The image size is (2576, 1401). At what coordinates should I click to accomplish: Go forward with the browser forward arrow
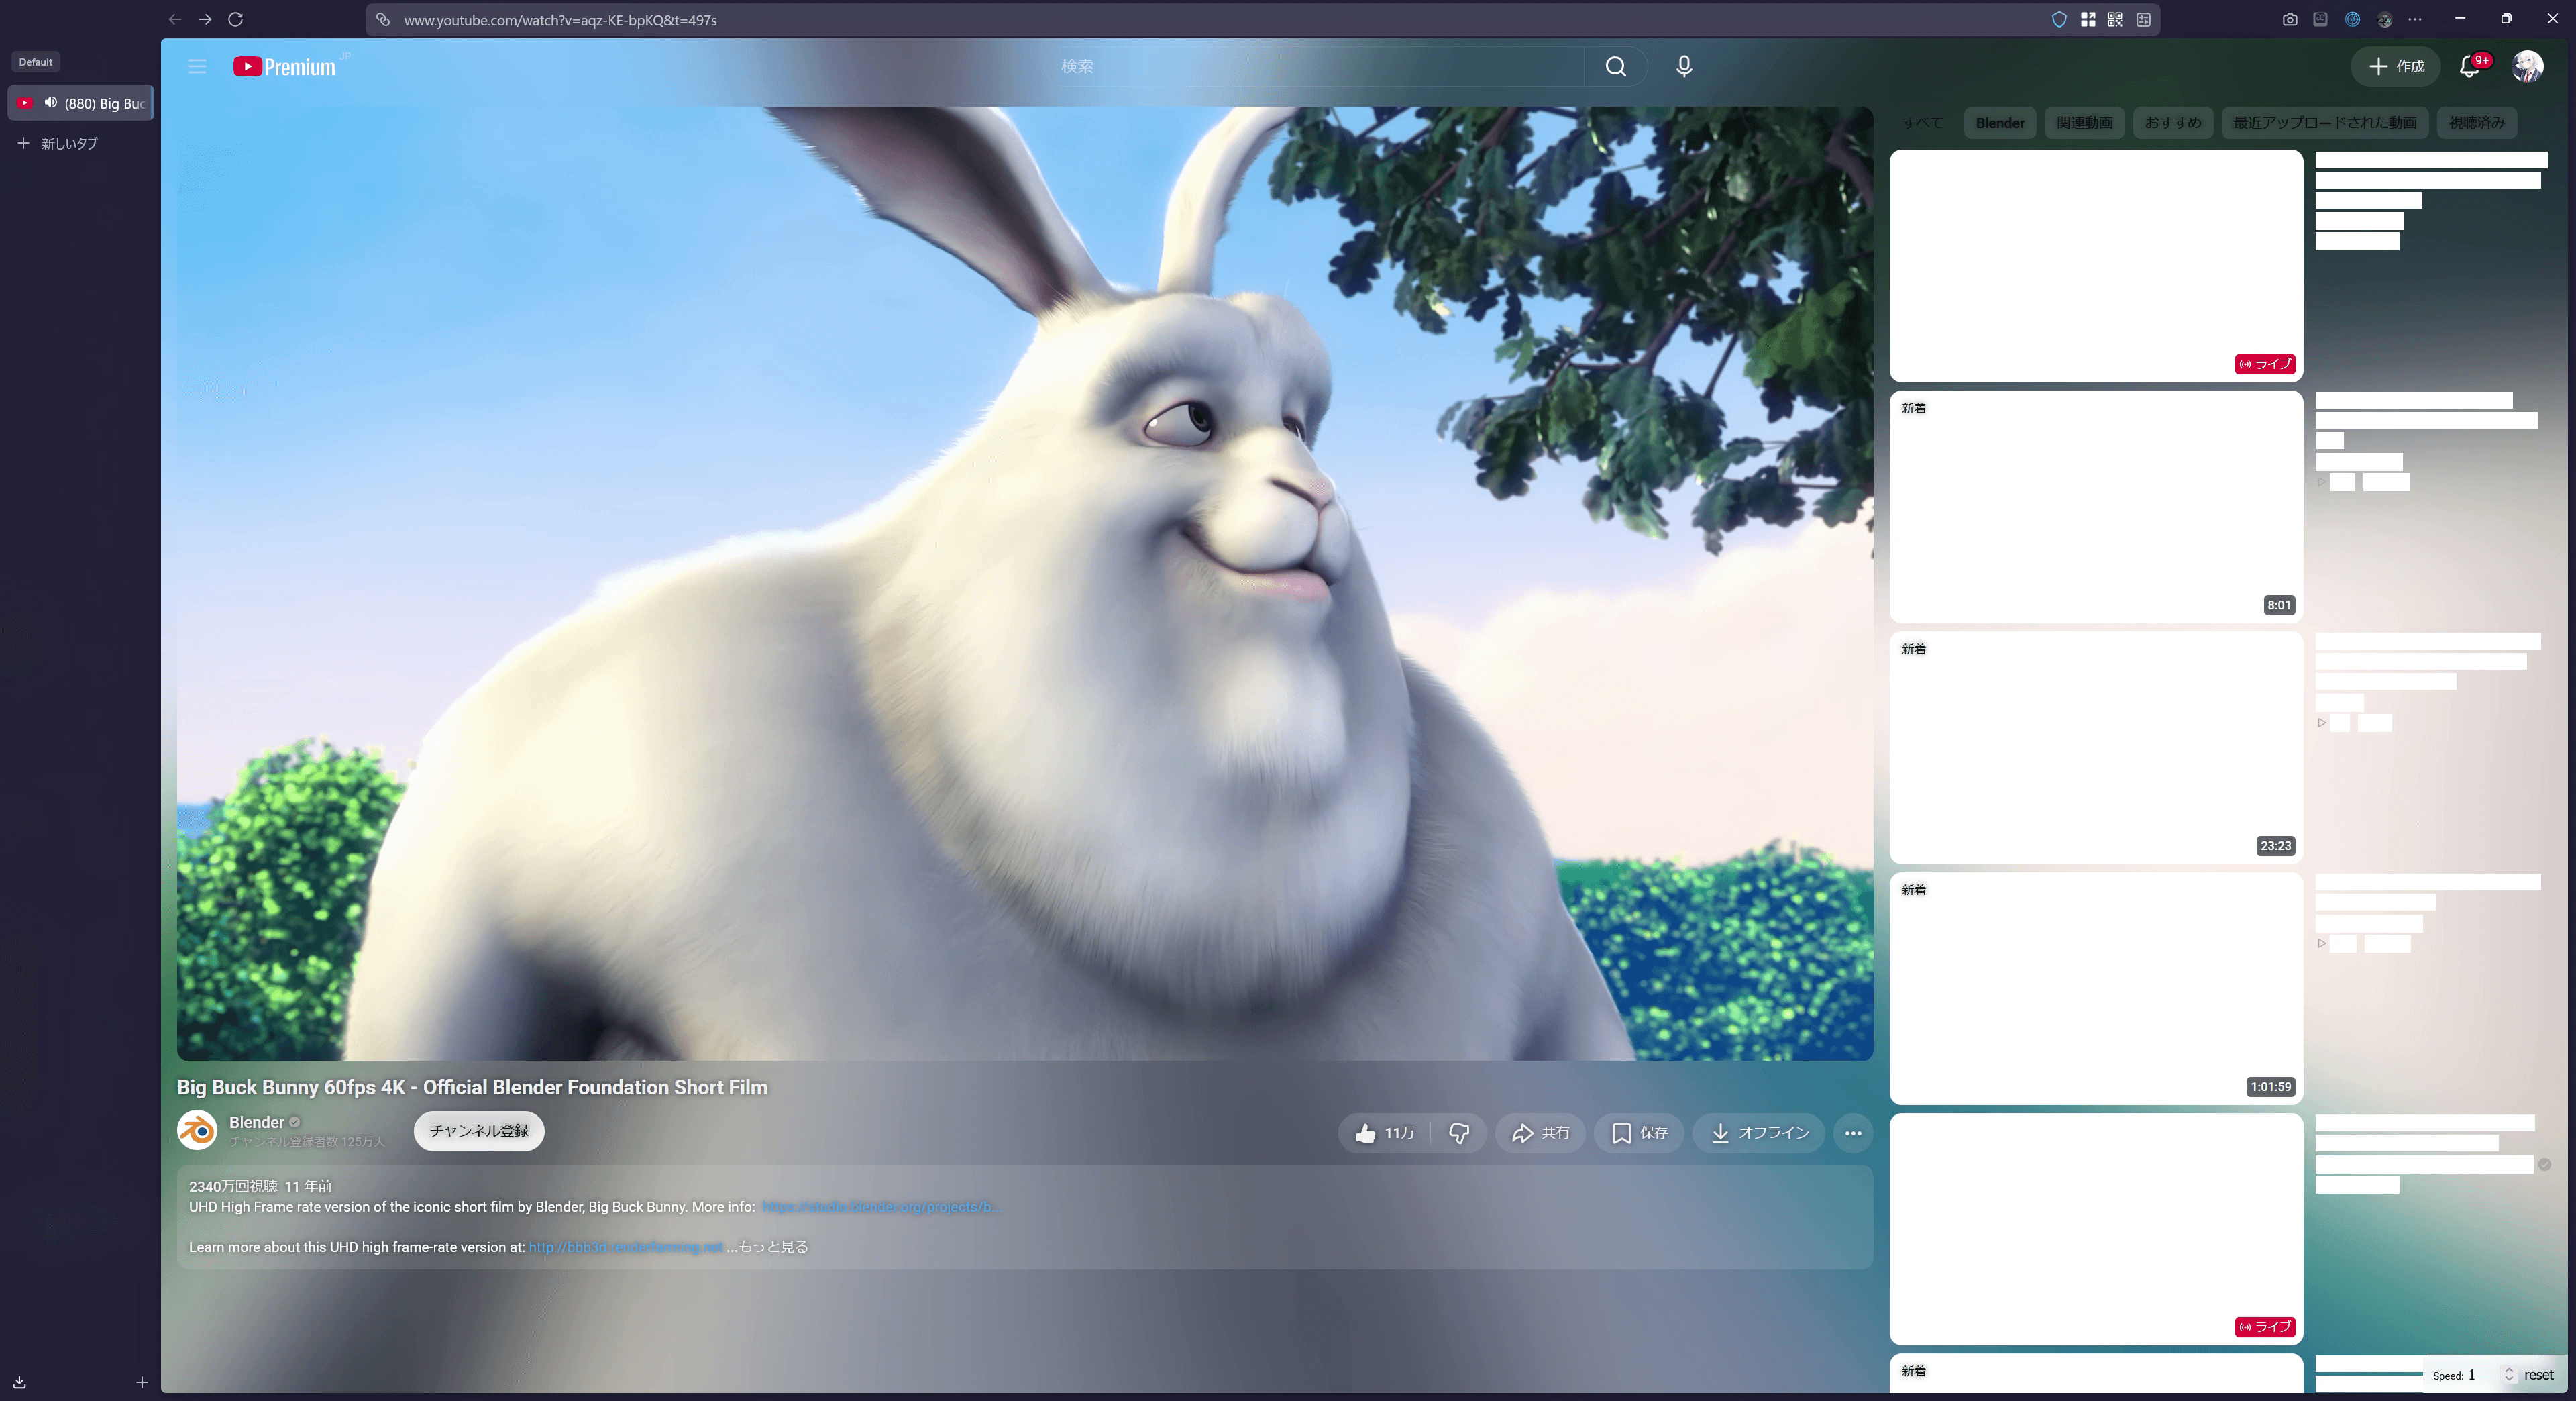[205, 19]
